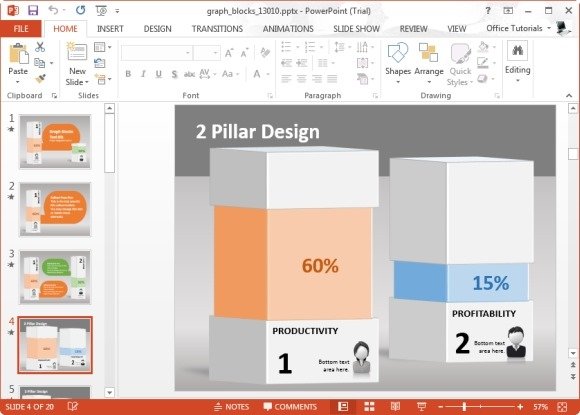Switch to the TRANSITIONS tab
Image resolution: width=580 pixels, height=415 pixels.
[217, 29]
